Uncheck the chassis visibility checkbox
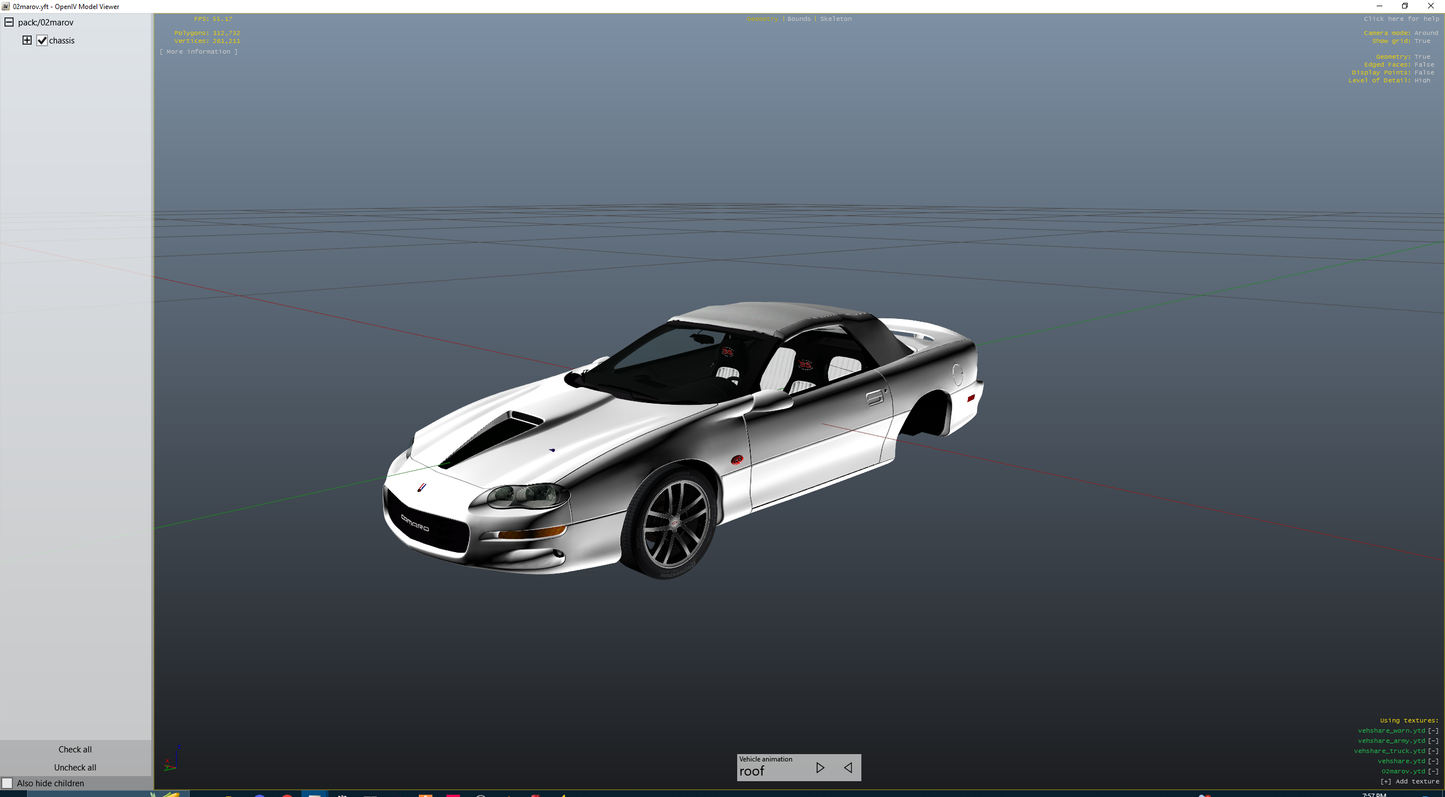Image resolution: width=1445 pixels, height=797 pixels. [42, 40]
